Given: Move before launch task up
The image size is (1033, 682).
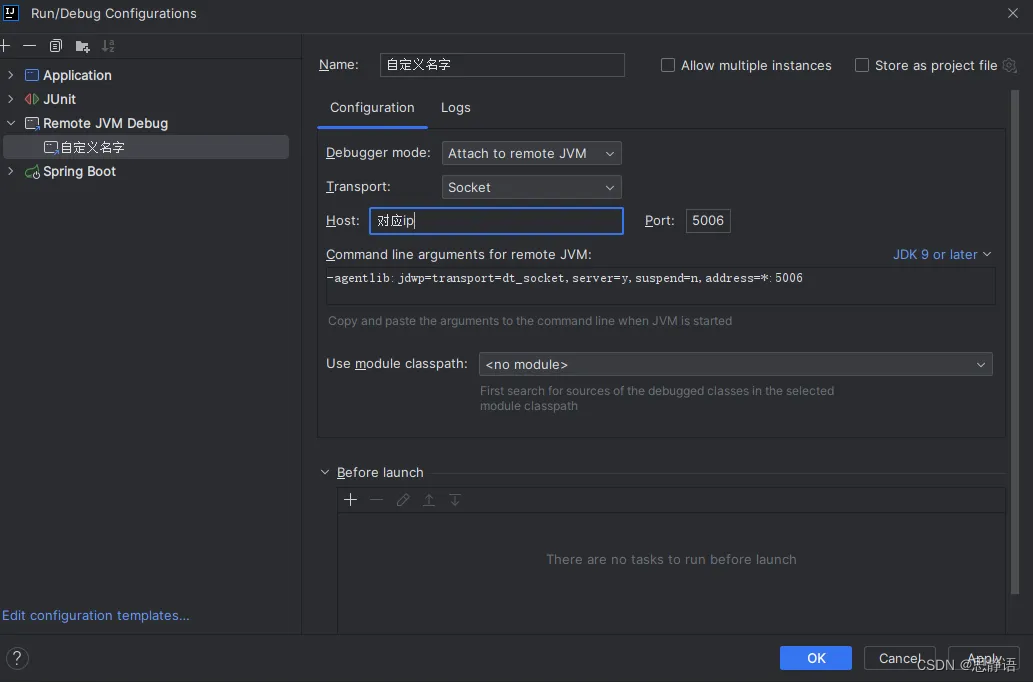Looking at the screenshot, I should [x=429, y=500].
